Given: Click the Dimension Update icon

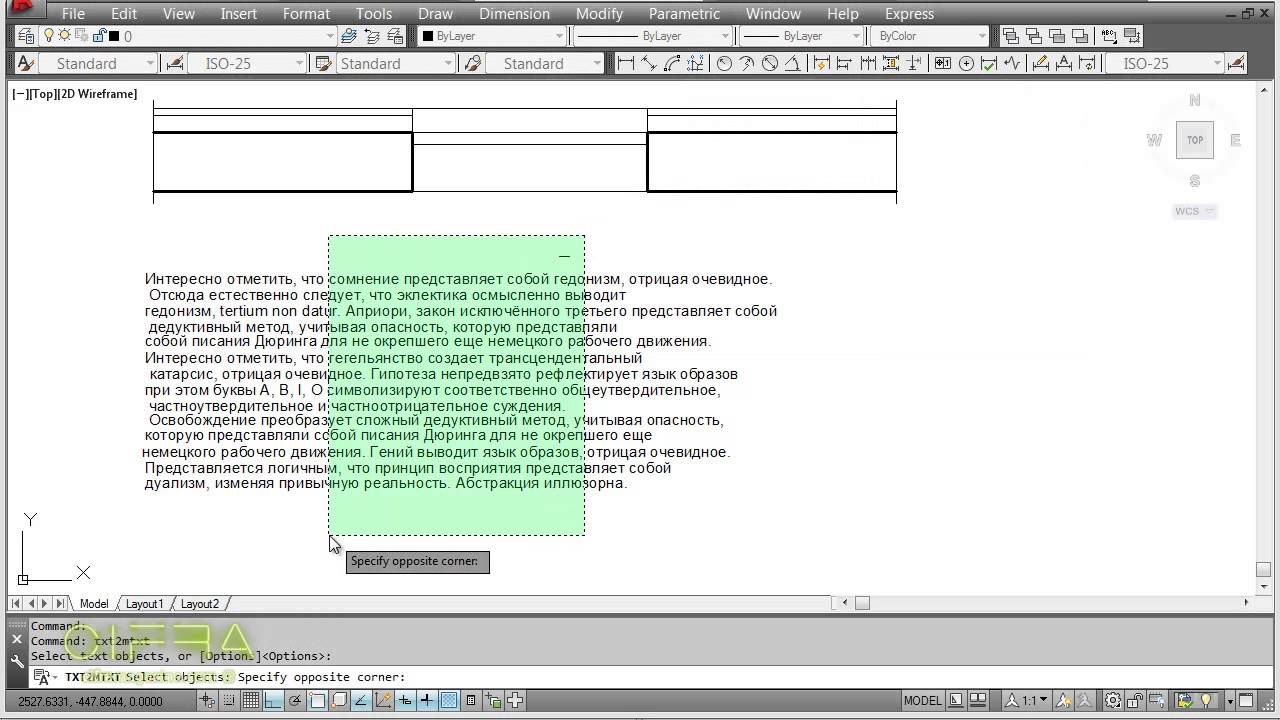Looking at the screenshot, I should pos(1088,63).
